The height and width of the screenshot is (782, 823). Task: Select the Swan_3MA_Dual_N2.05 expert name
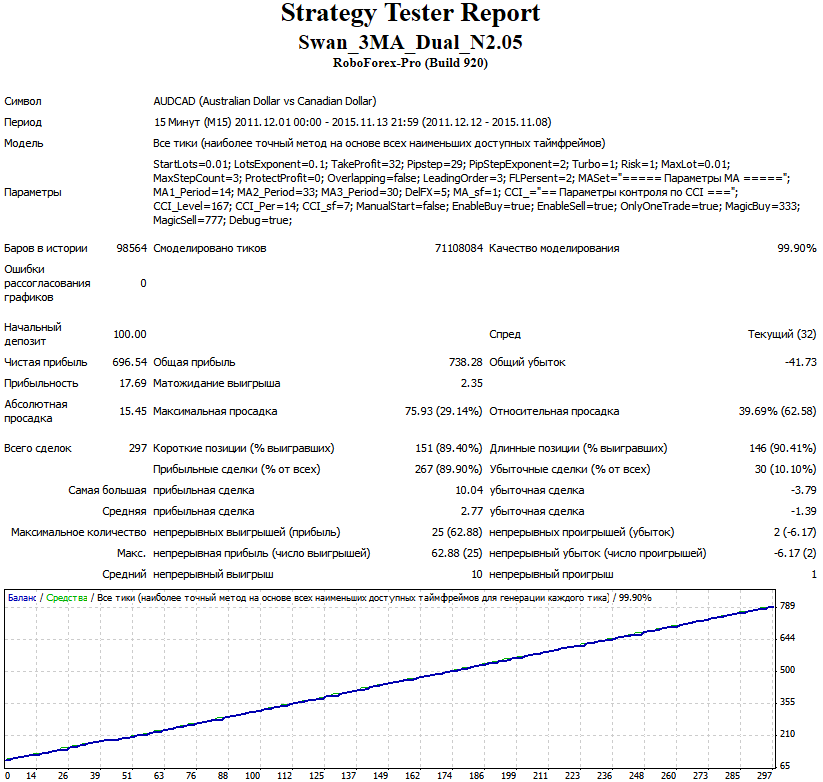(410, 42)
